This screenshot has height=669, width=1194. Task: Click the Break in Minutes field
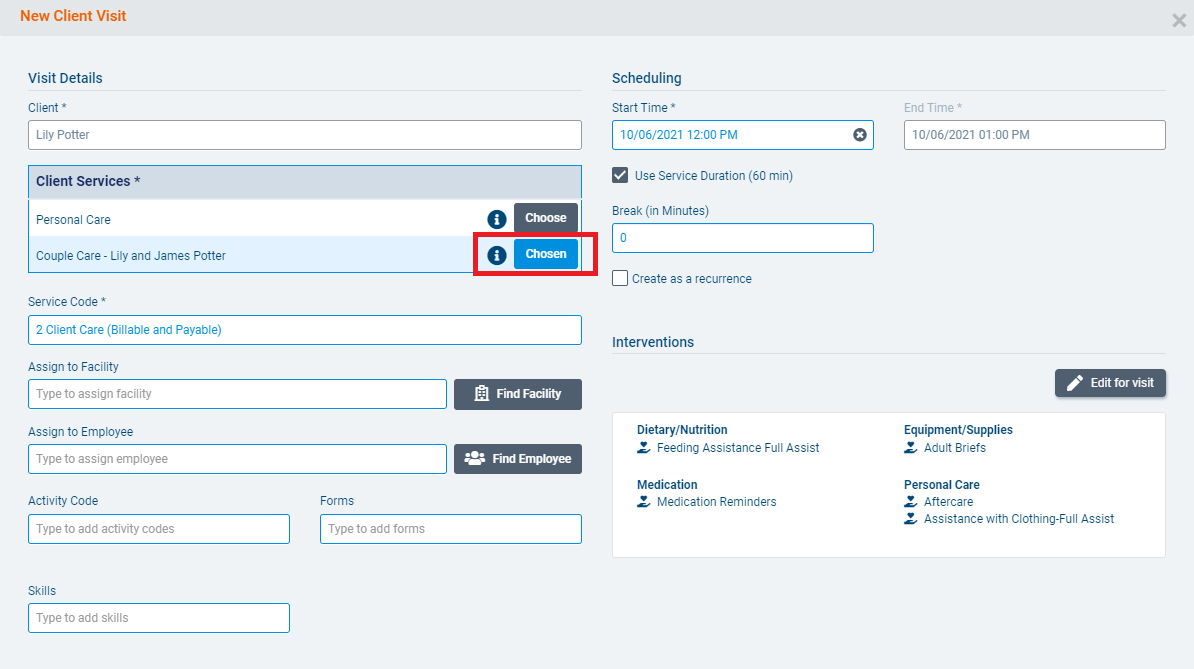742,238
